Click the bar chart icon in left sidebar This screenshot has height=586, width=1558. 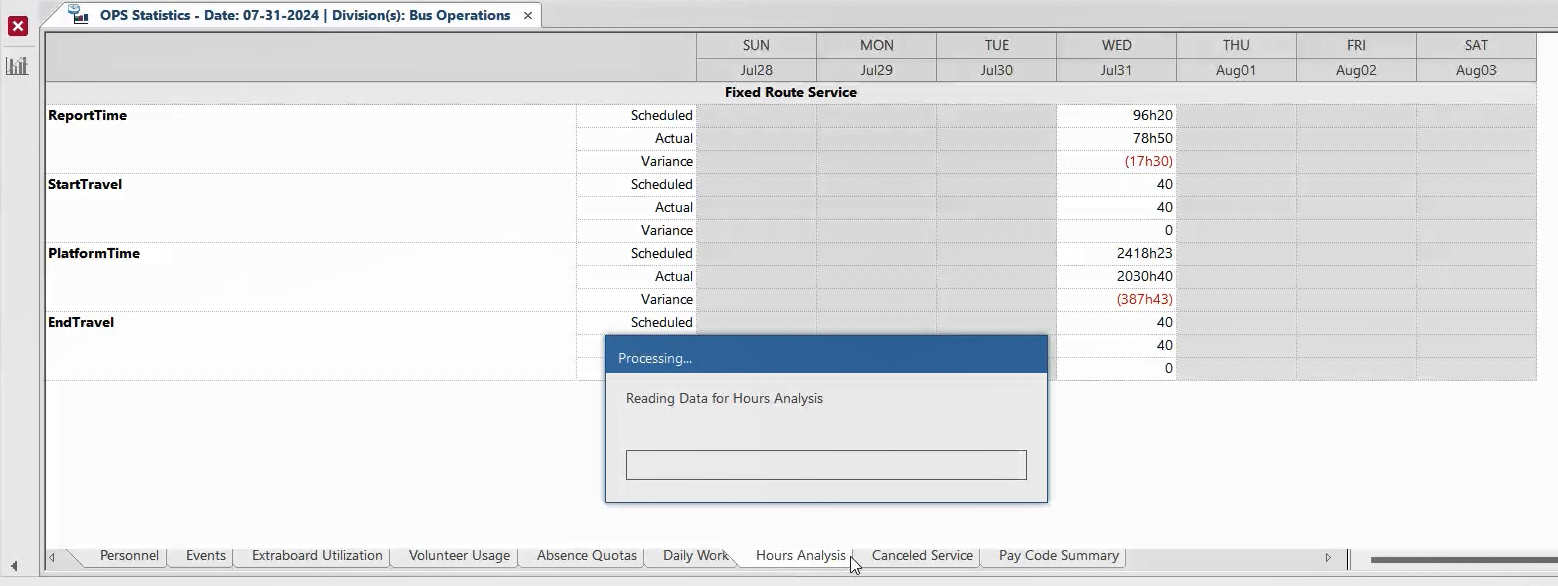[17, 66]
